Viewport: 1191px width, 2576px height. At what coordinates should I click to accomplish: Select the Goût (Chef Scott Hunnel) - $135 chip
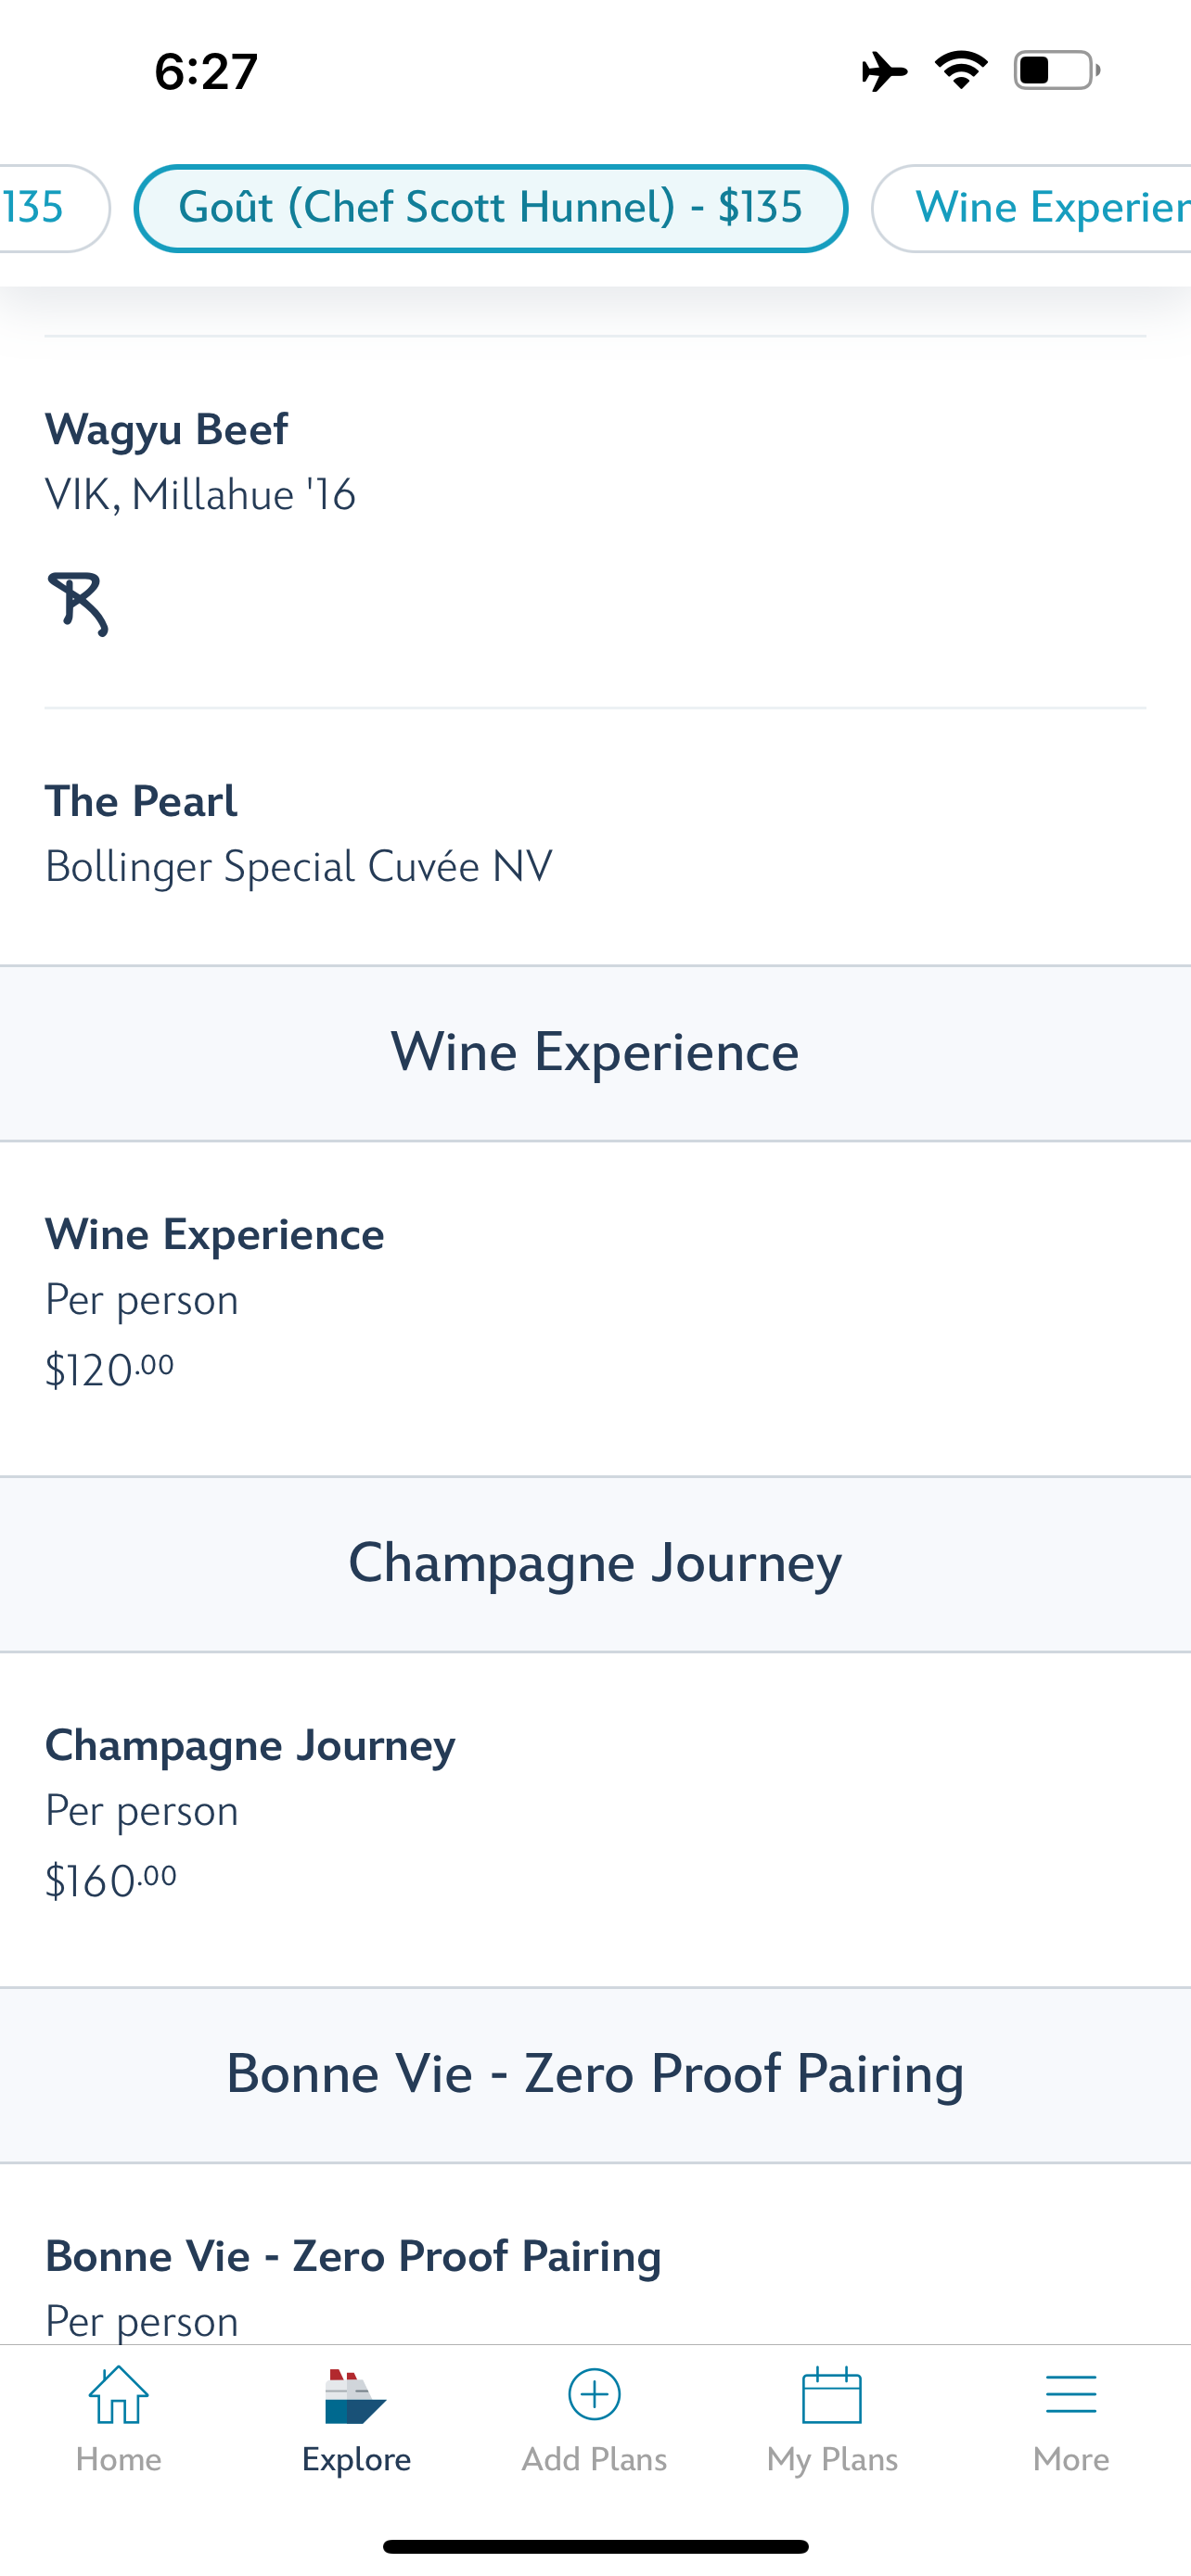pyautogui.click(x=491, y=208)
